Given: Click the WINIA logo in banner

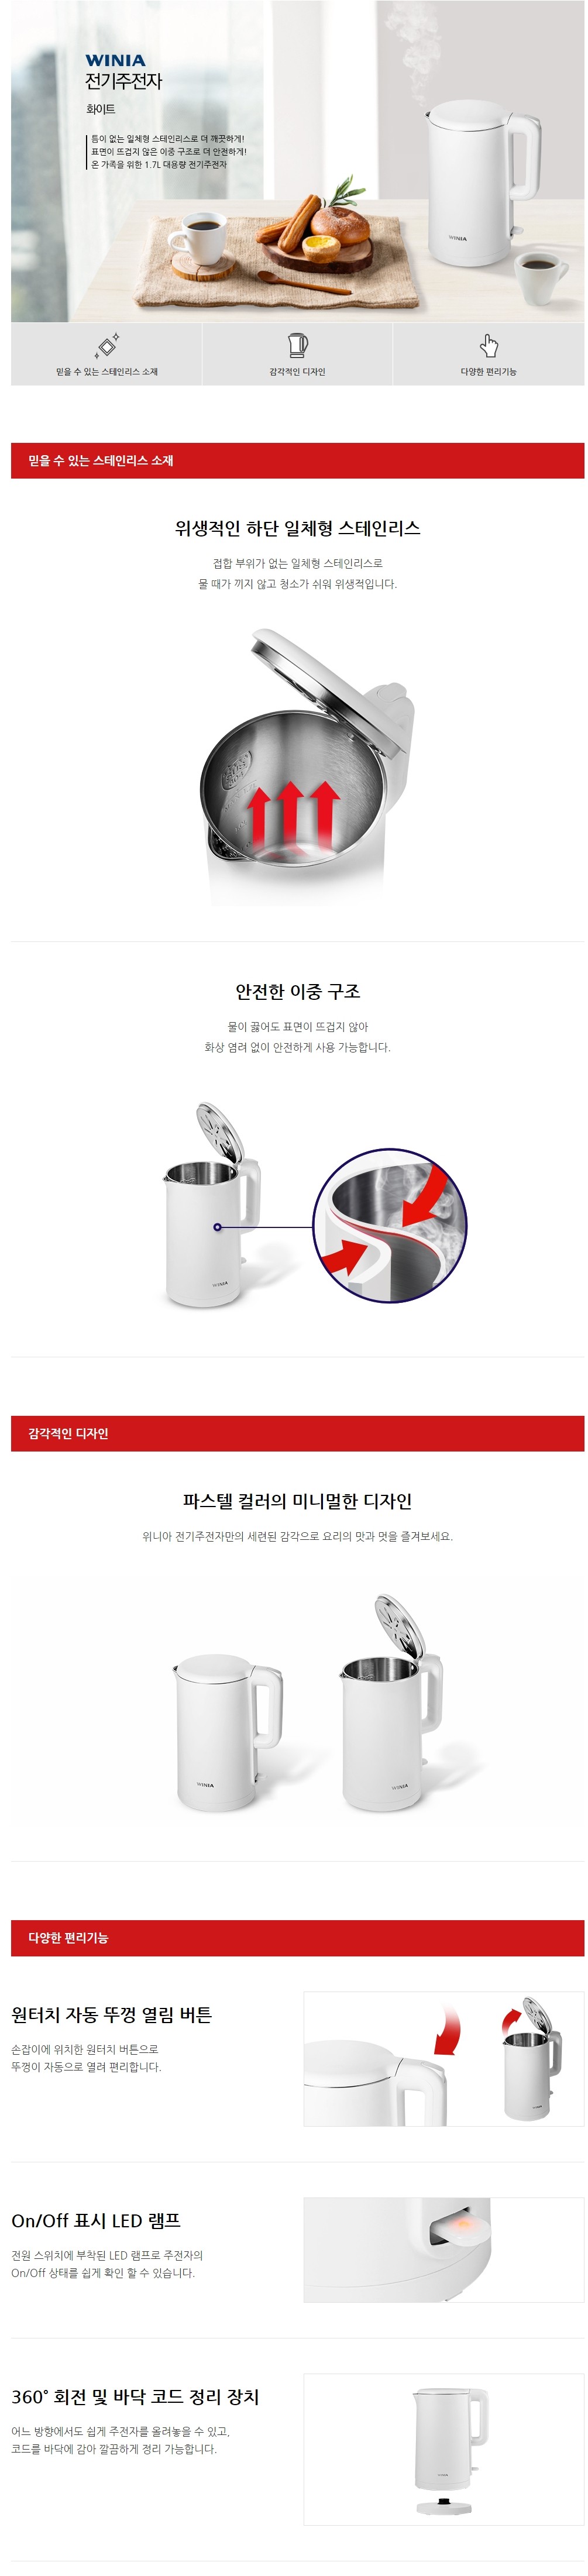Looking at the screenshot, I should pos(115,61).
